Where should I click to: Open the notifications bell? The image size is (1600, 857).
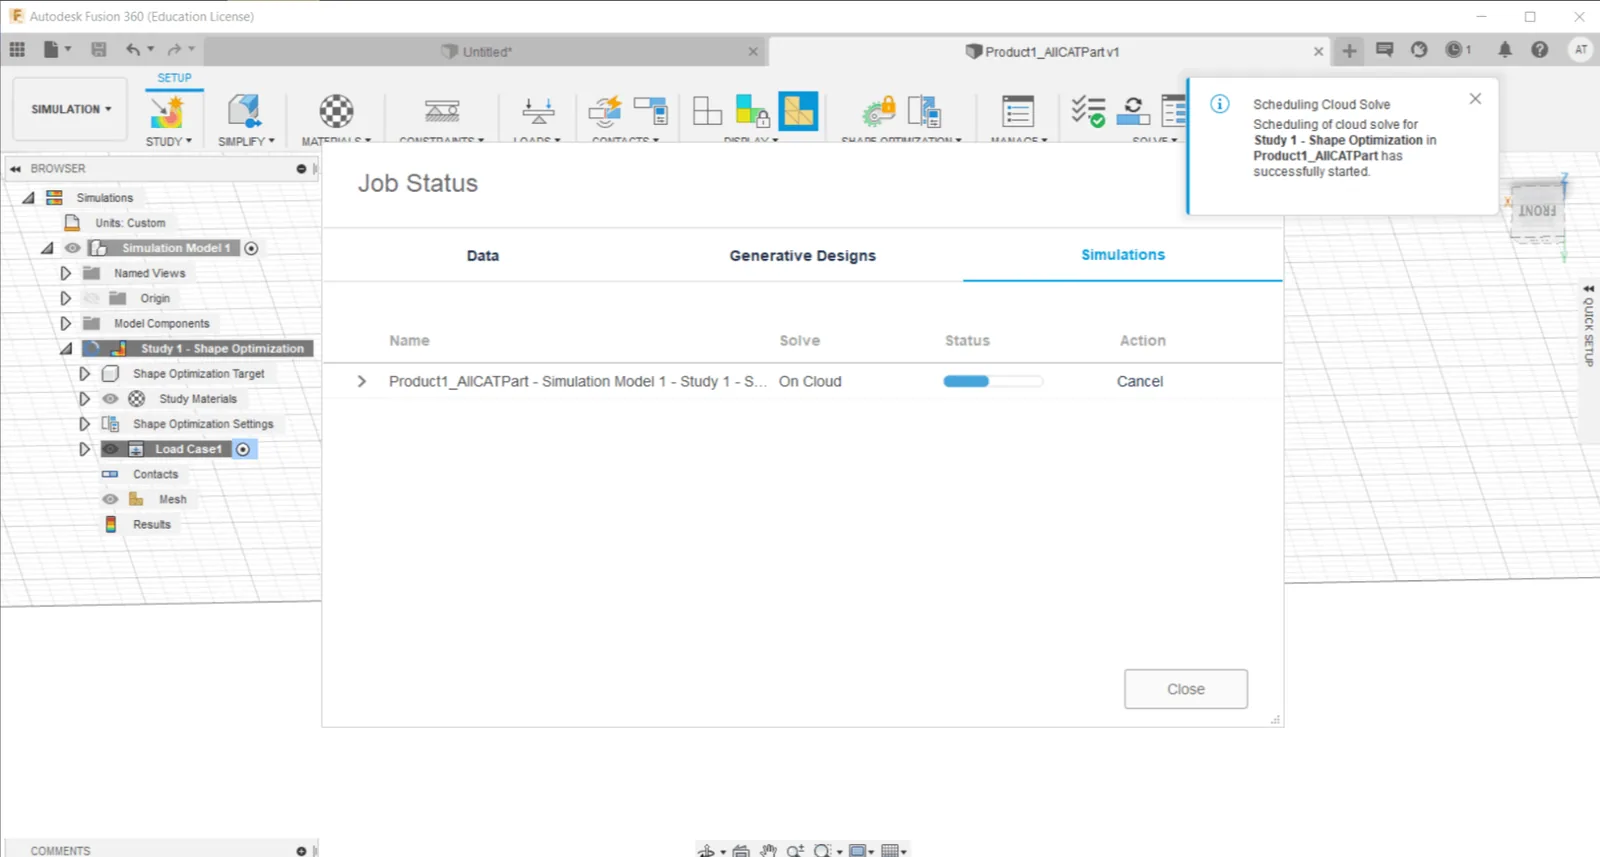(1505, 49)
